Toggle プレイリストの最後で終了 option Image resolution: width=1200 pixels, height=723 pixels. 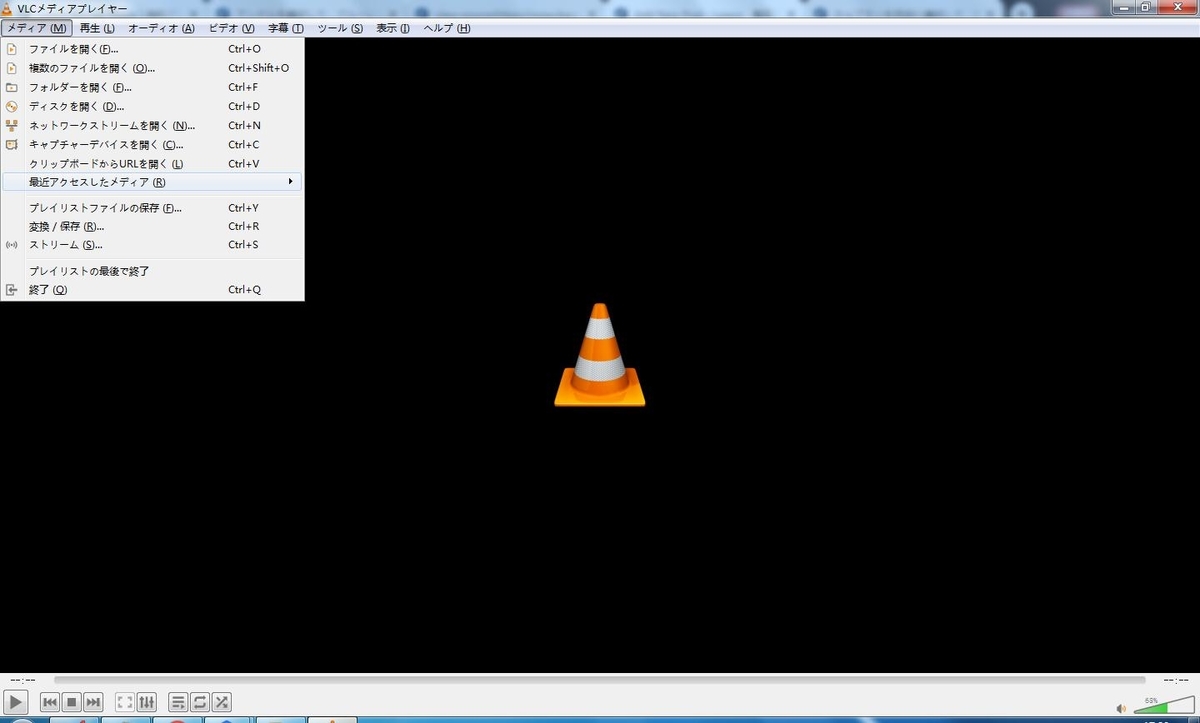pos(152,271)
